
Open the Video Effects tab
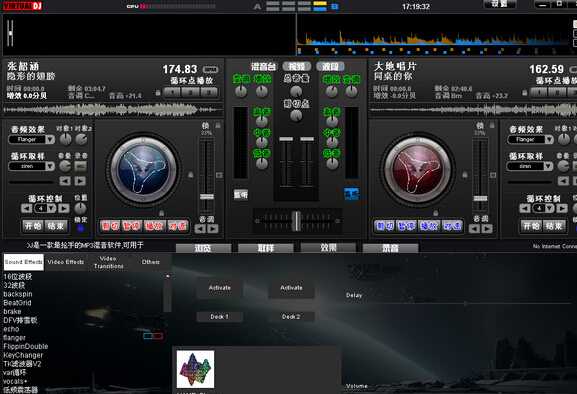click(66, 262)
